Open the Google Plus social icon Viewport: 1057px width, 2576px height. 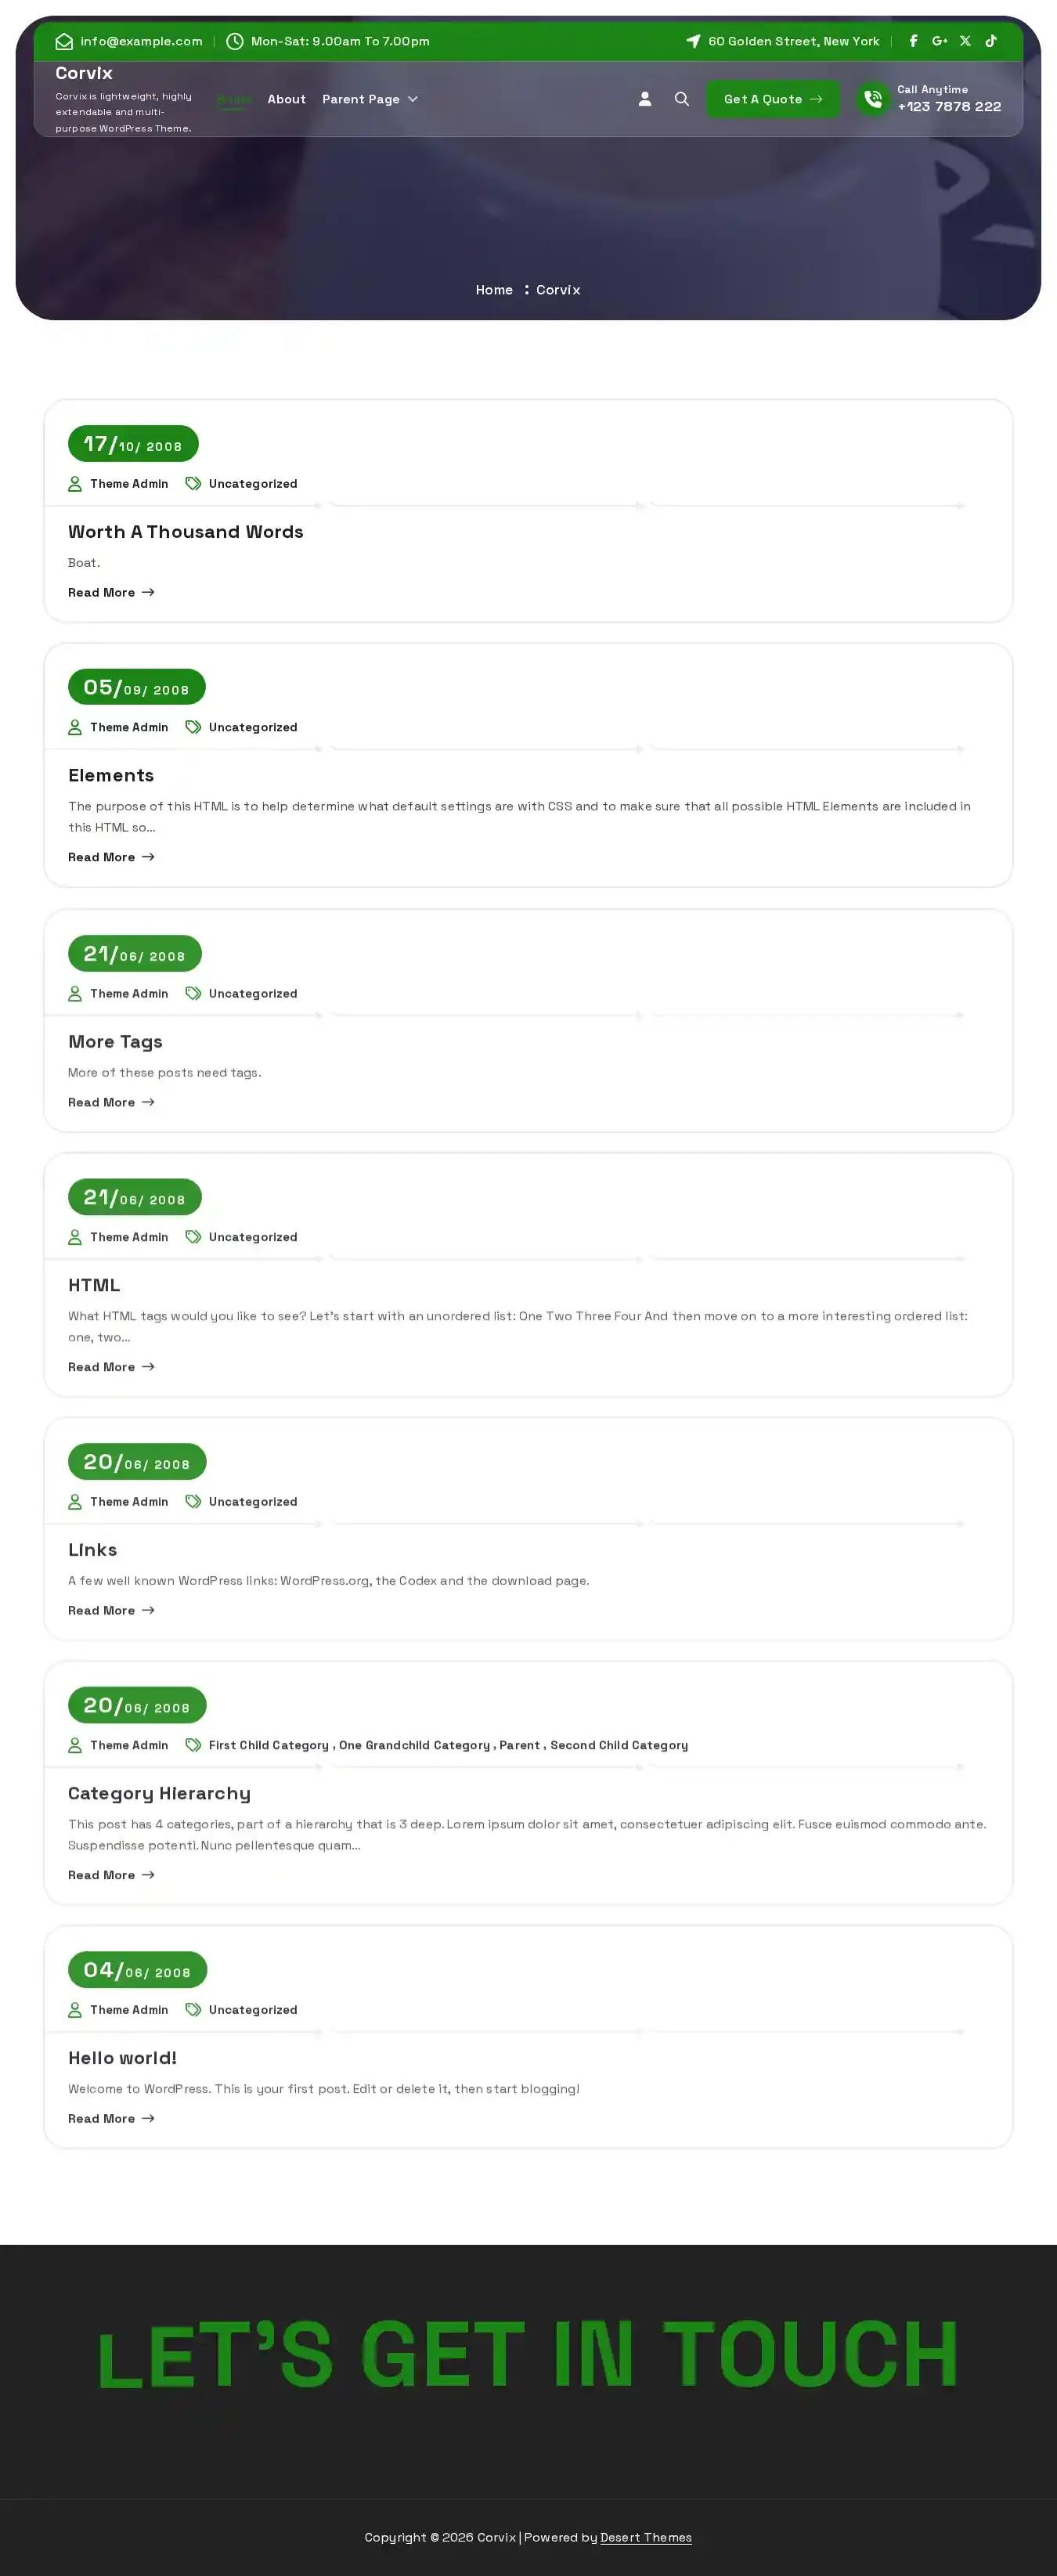click(940, 41)
